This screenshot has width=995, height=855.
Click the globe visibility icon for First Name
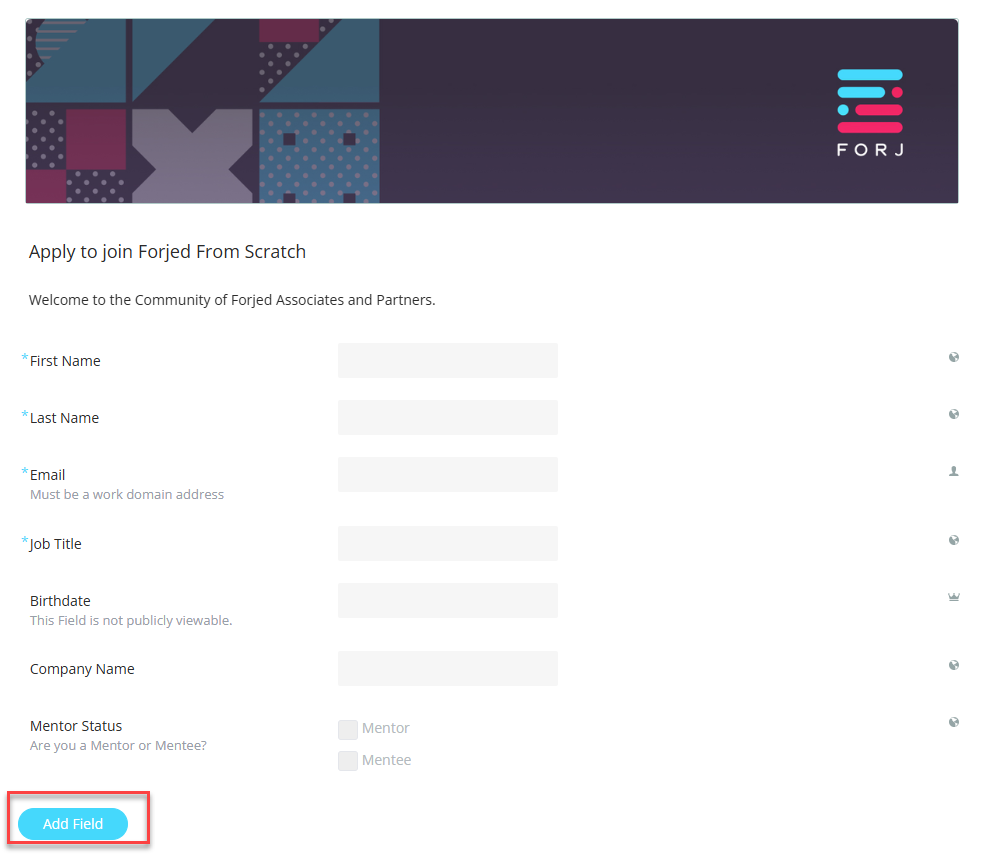pos(953,357)
